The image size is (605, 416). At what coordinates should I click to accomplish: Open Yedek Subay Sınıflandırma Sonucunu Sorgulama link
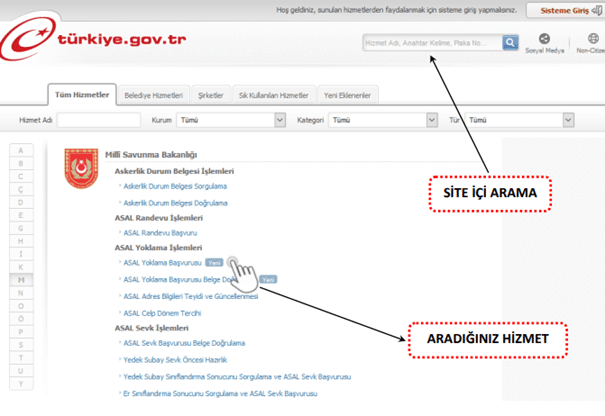pyautogui.click(x=237, y=377)
